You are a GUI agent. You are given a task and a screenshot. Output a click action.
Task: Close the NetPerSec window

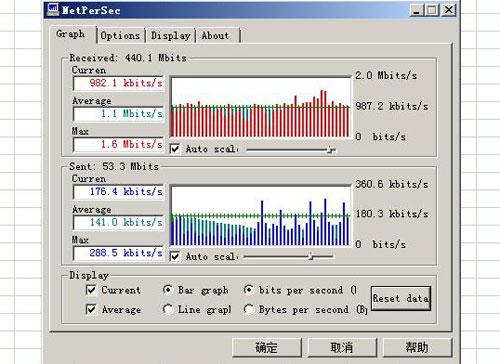pyautogui.click(x=449, y=10)
